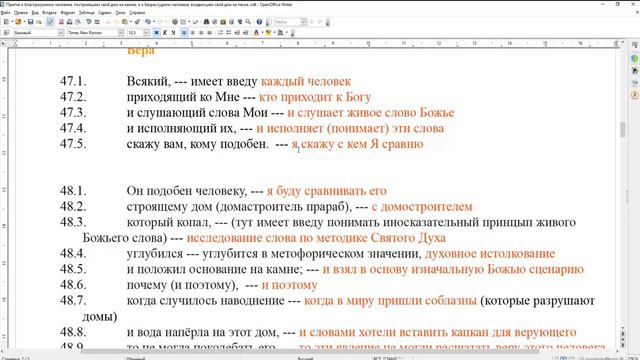The image size is (640, 360).
Task: Insert a hyperlink using the globe icon
Action: (x=175, y=22)
